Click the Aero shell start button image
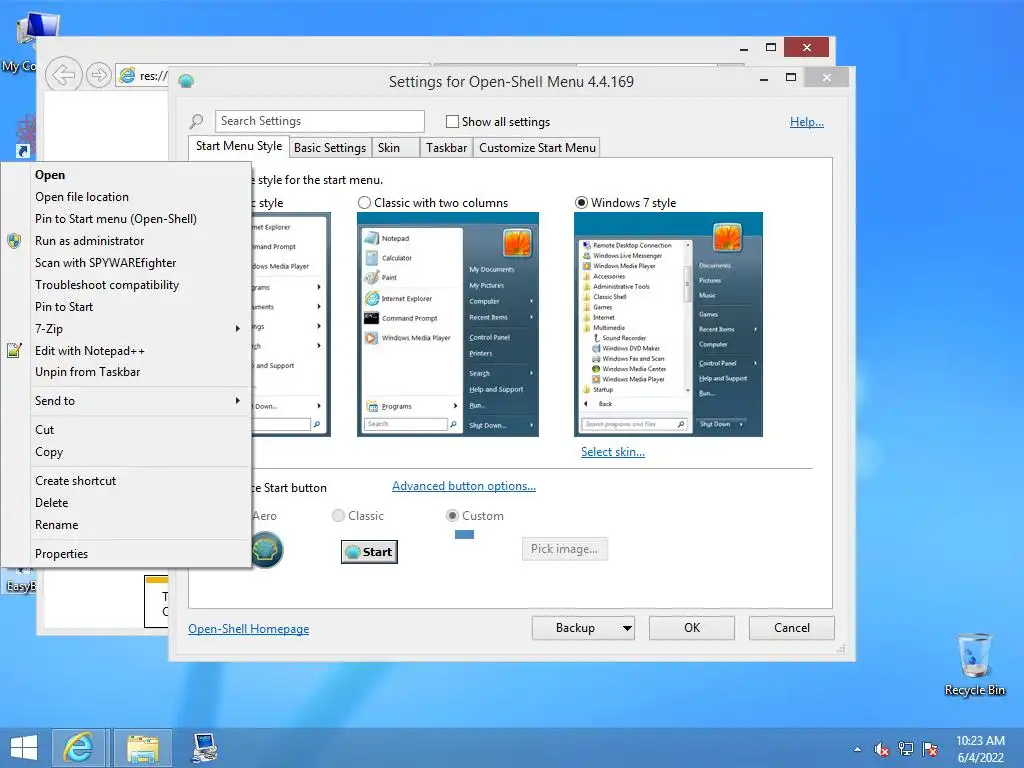Image resolution: width=1024 pixels, height=768 pixels. coord(266,550)
